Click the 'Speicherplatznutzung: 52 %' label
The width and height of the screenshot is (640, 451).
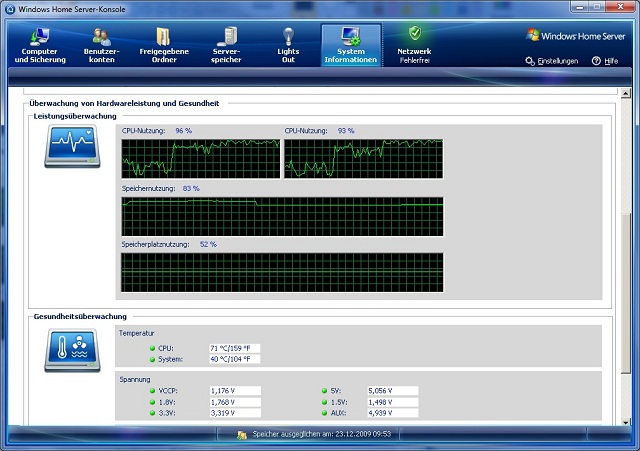169,244
